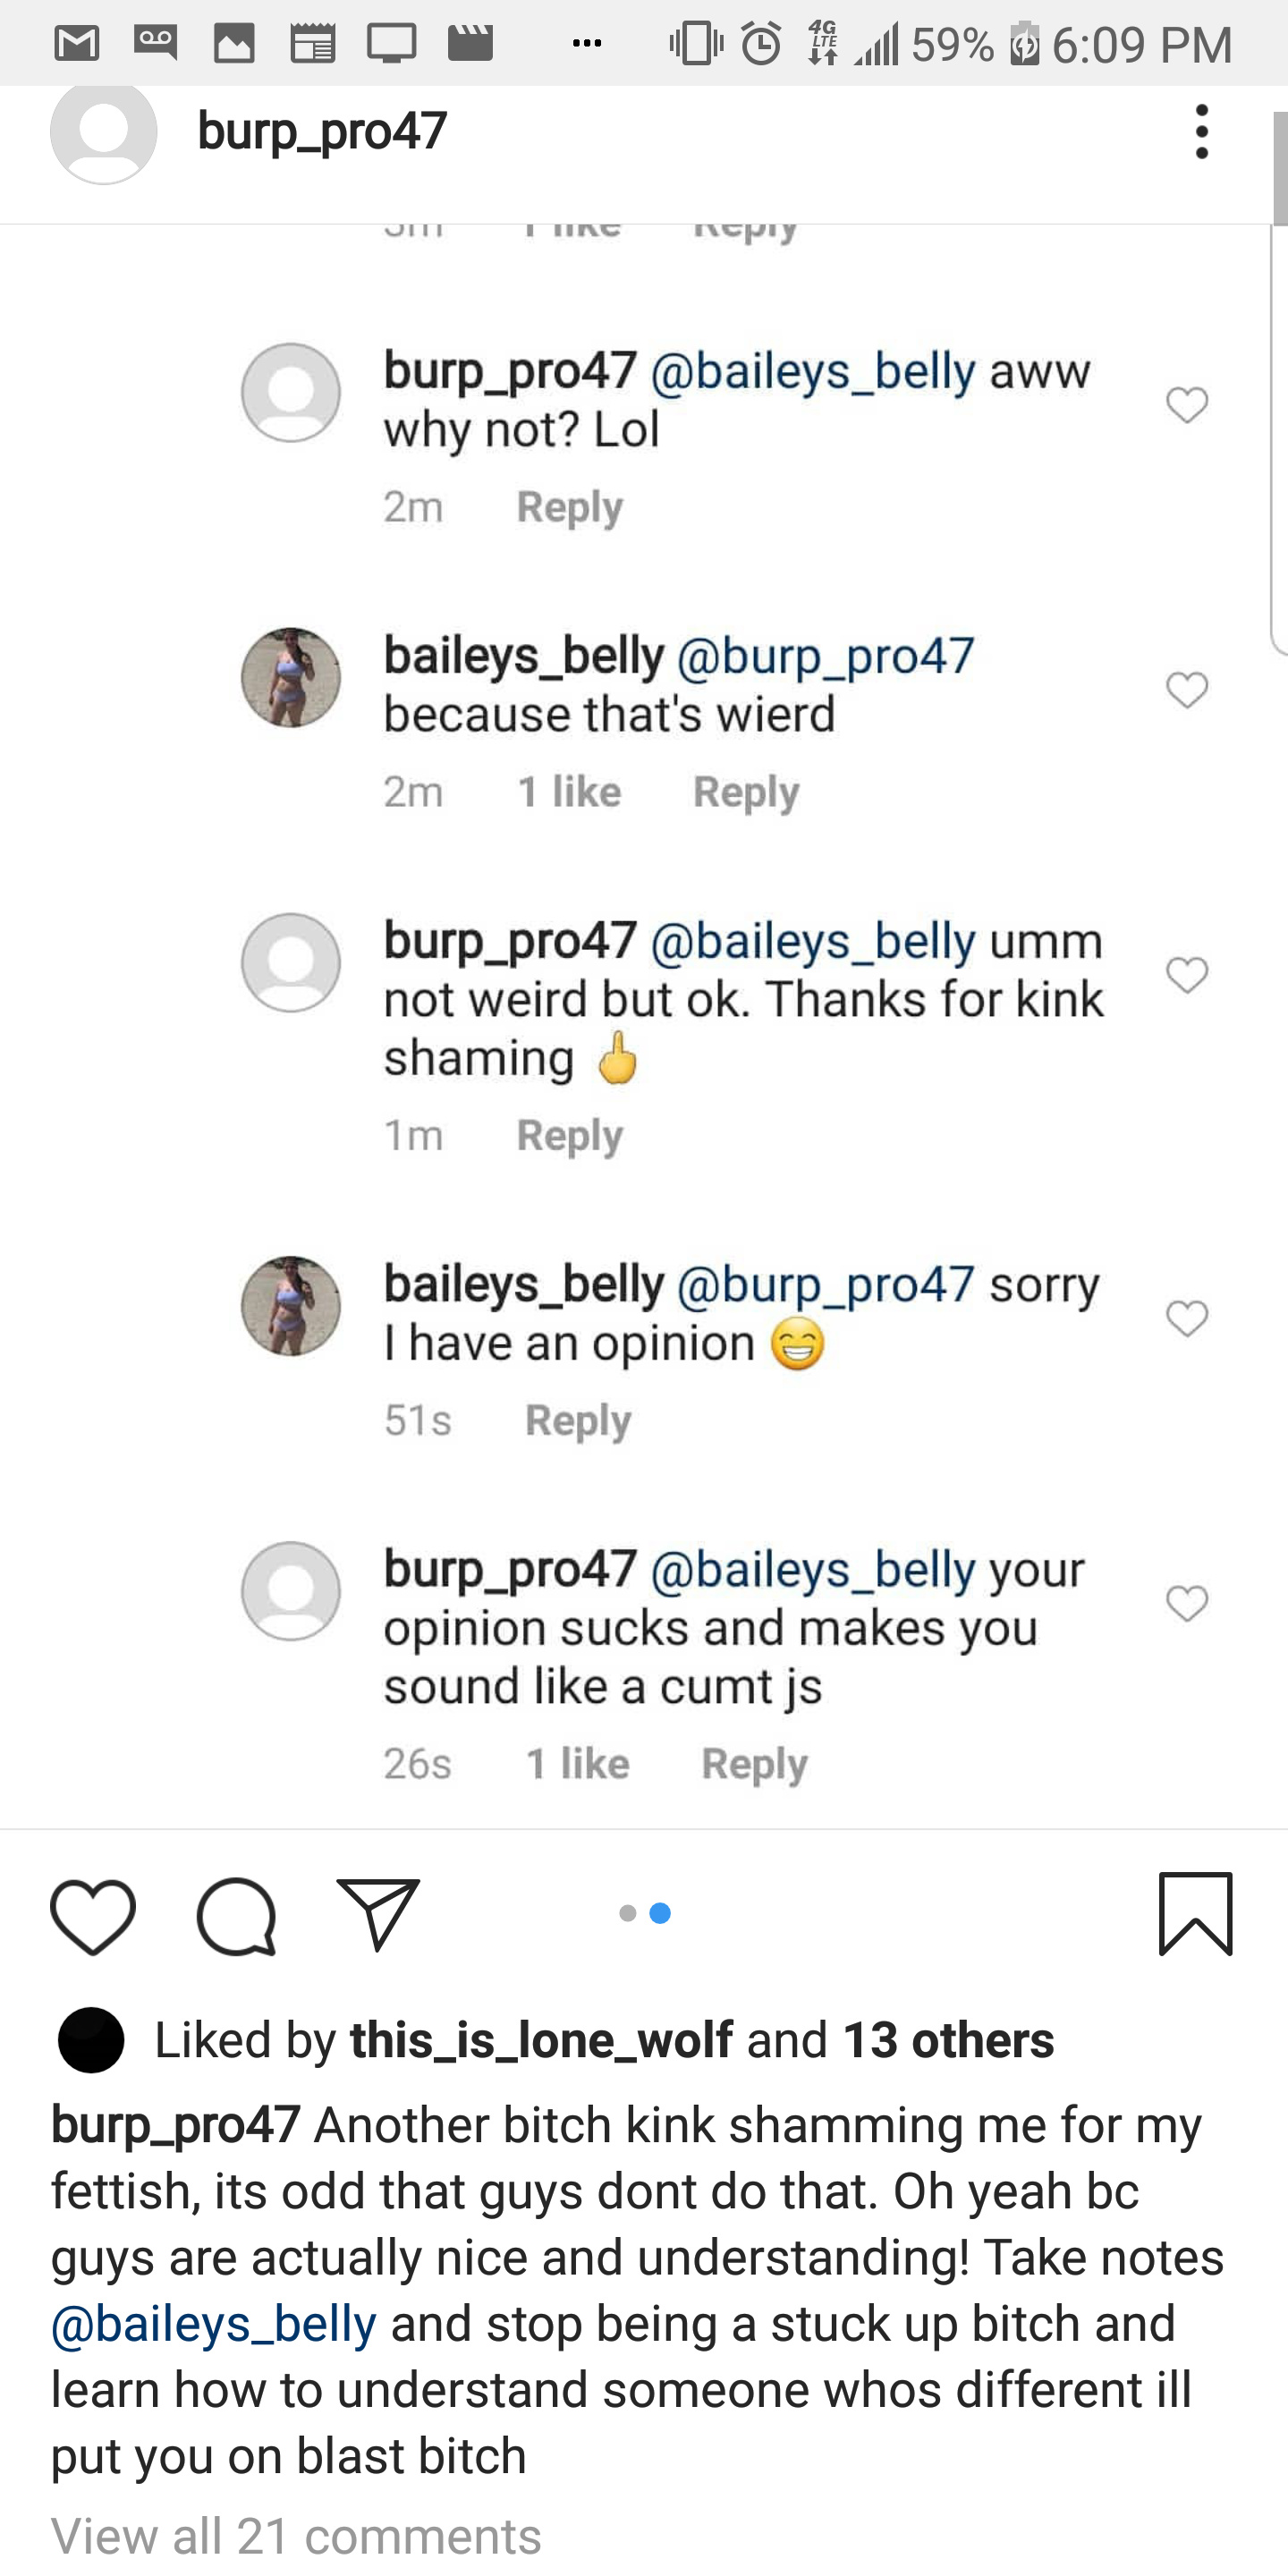This screenshot has width=1288, height=2576.
Task: Select the second carousel page dot
Action: point(660,1913)
